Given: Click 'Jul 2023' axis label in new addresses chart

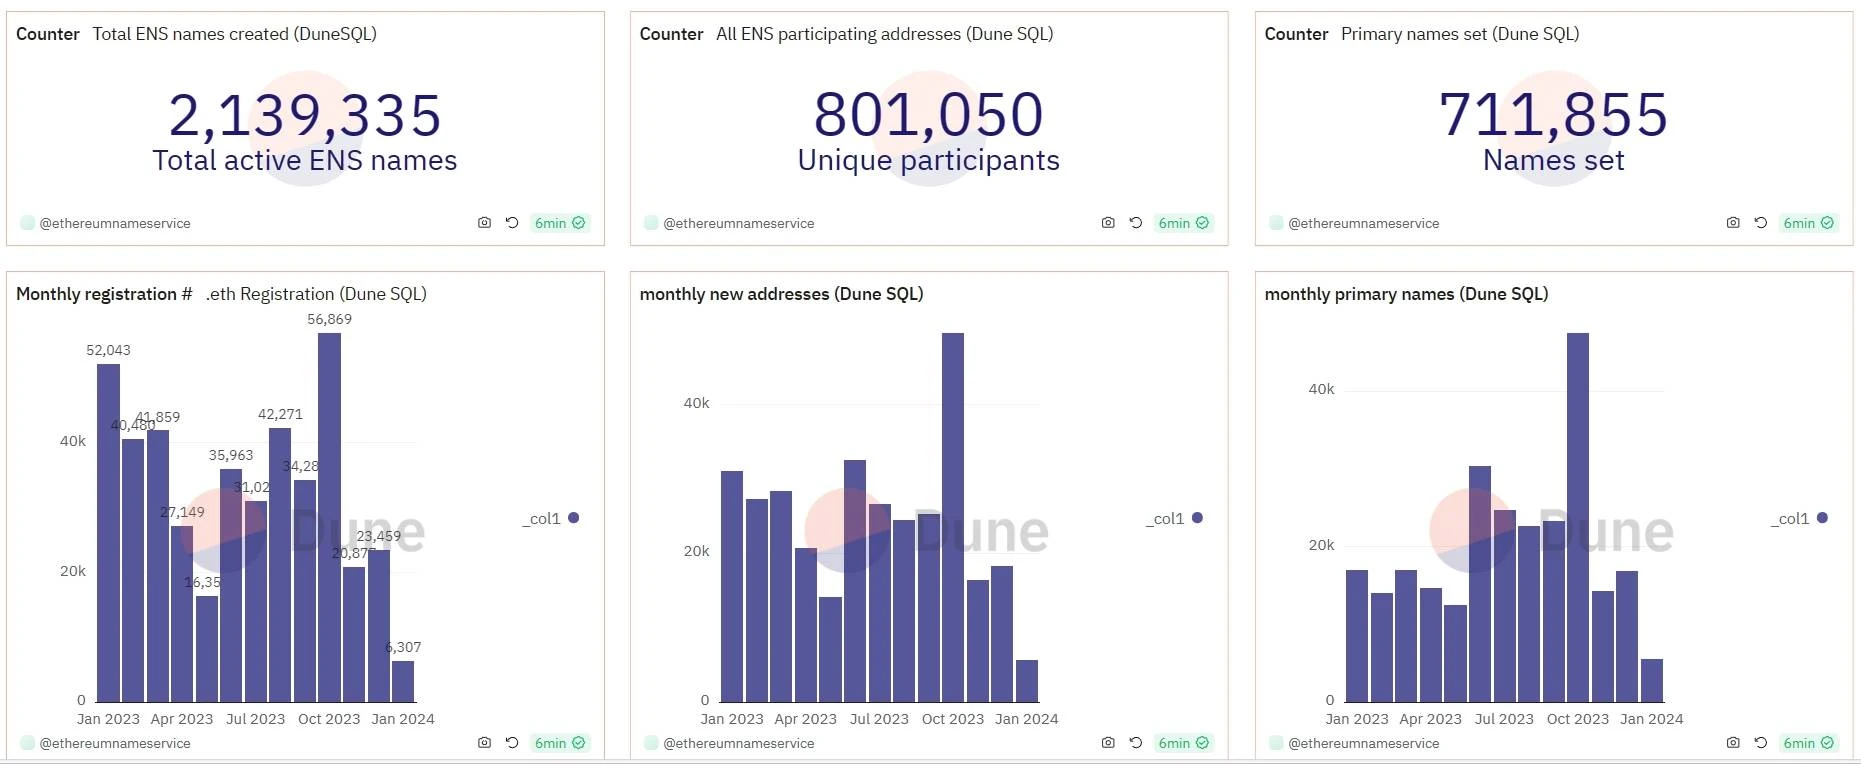Looking at the screenshot, I should coord(879,719).
